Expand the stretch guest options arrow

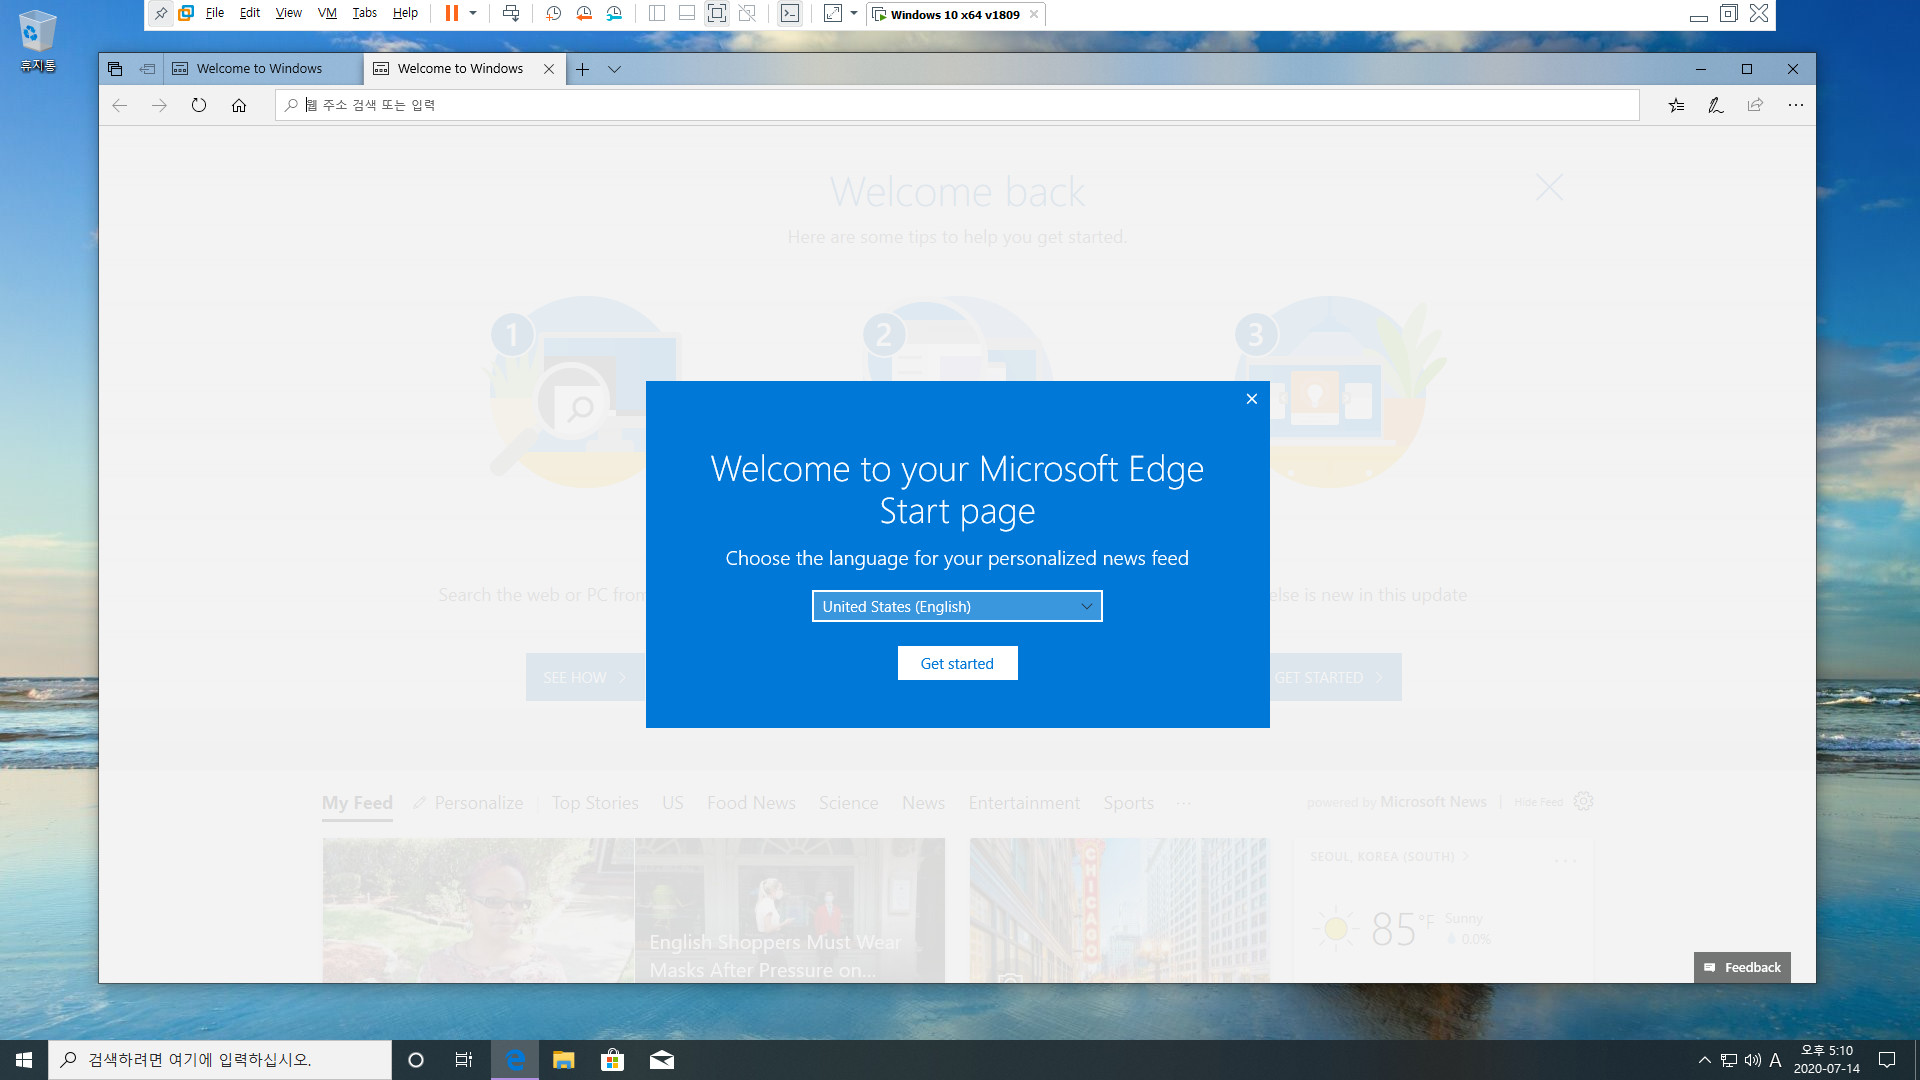pyautogui.click(x=854, y=14)
